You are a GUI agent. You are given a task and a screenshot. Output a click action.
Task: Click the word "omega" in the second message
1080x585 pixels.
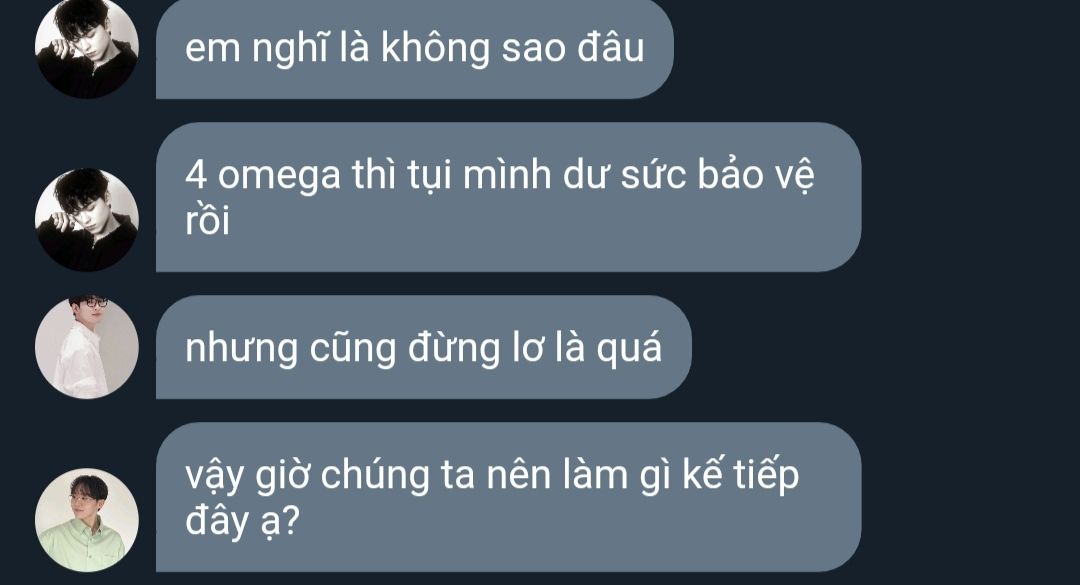[x=279, y=176]
